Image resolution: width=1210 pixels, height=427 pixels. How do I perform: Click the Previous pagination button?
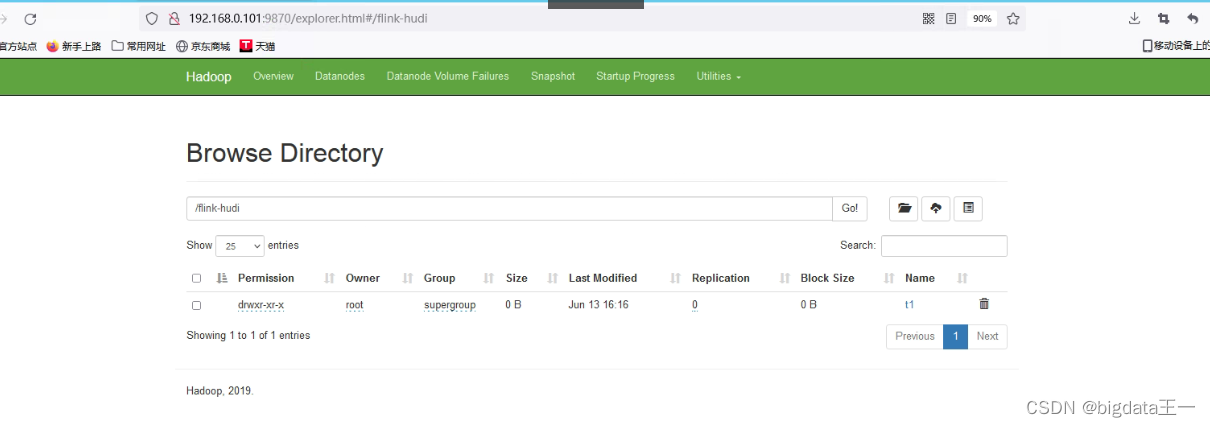click(915, 336)
